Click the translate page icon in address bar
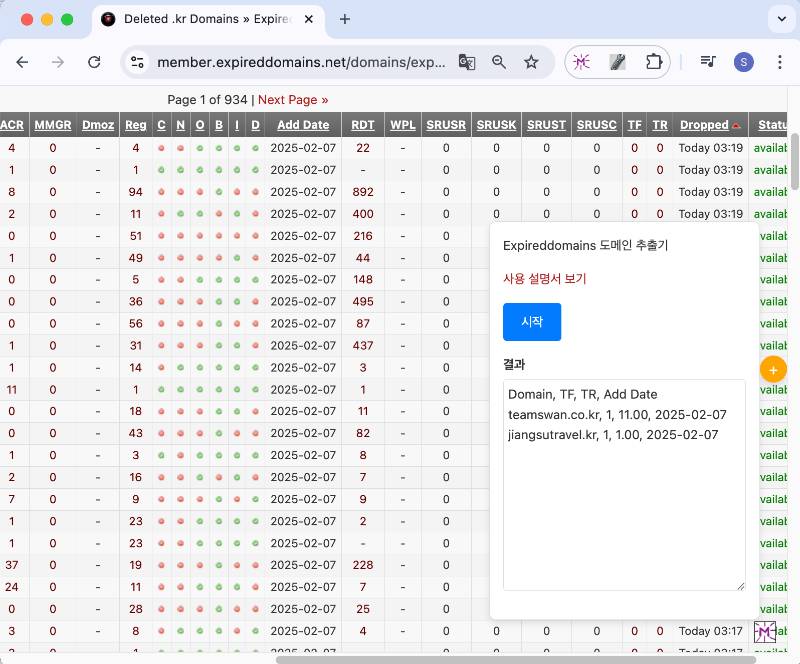Screen dimensions: 800x664 pos(467,62)
